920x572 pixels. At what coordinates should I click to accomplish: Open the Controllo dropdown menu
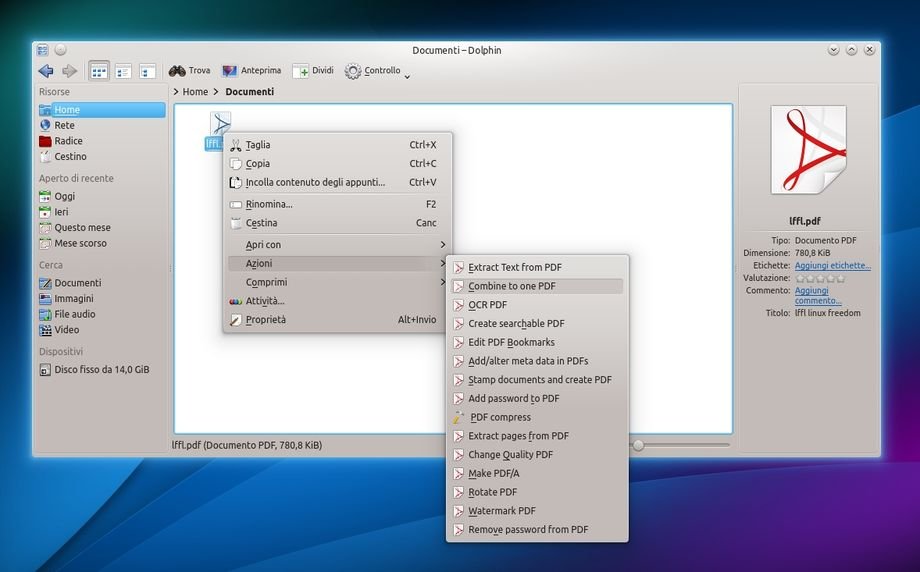[x=377, y=71]
